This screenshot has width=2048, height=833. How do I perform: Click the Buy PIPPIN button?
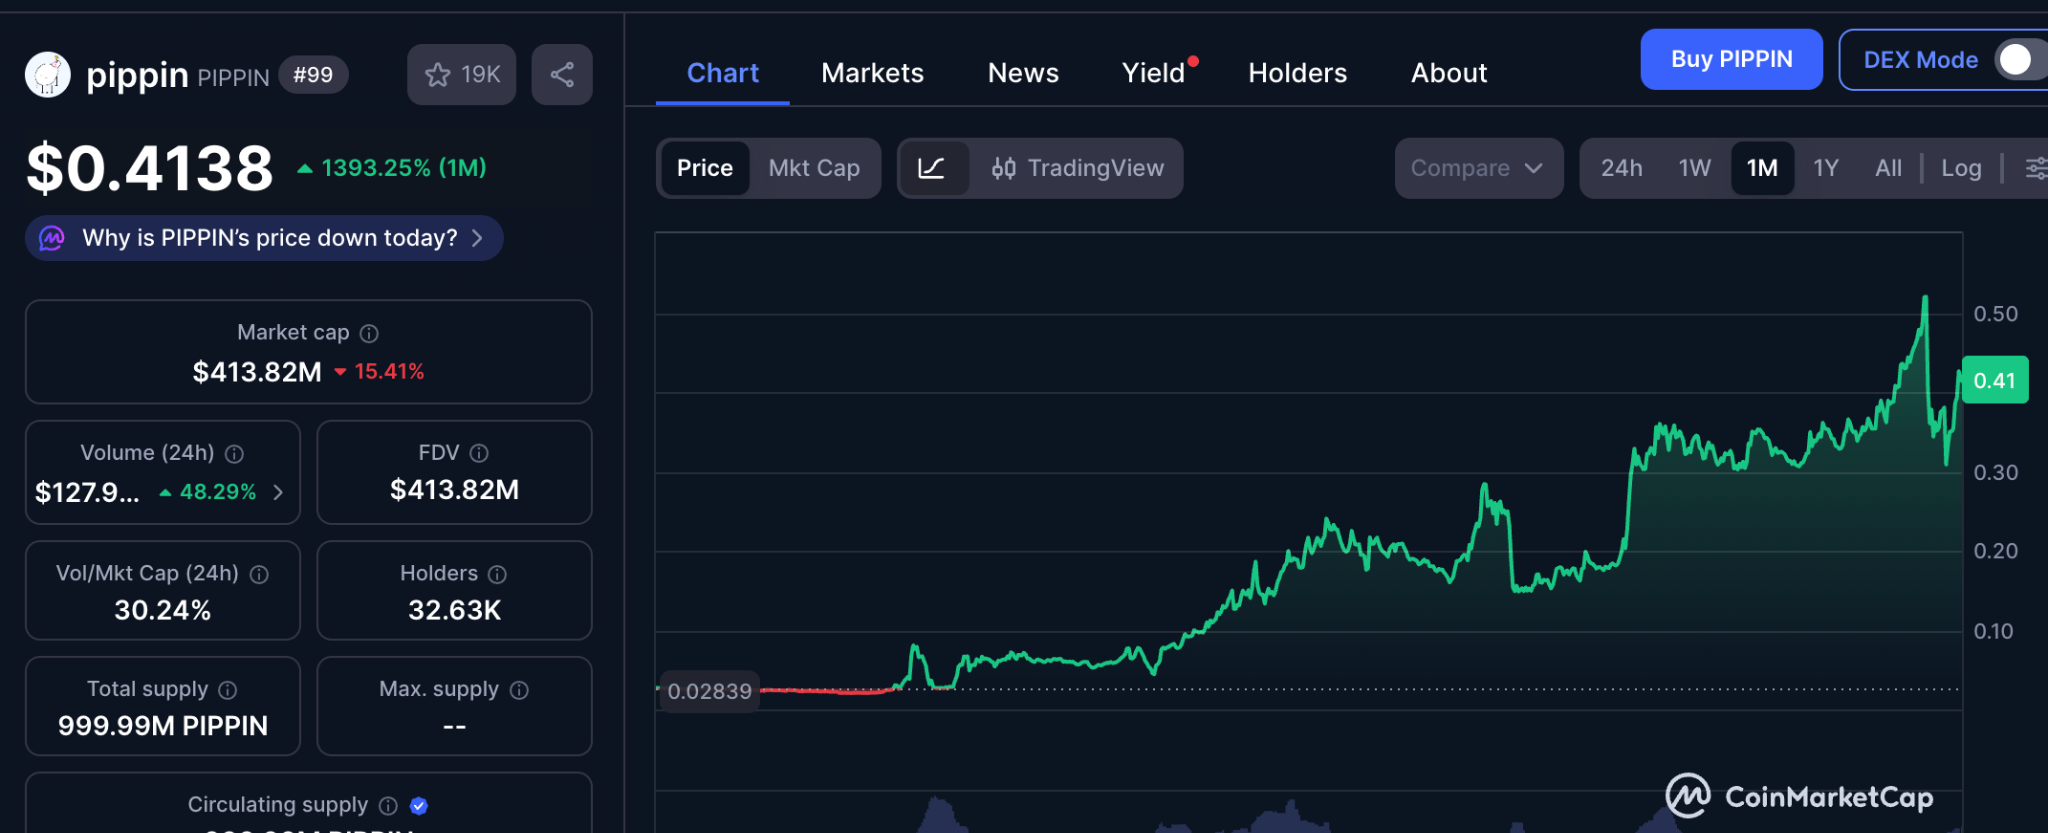[x=1732, y=60]
